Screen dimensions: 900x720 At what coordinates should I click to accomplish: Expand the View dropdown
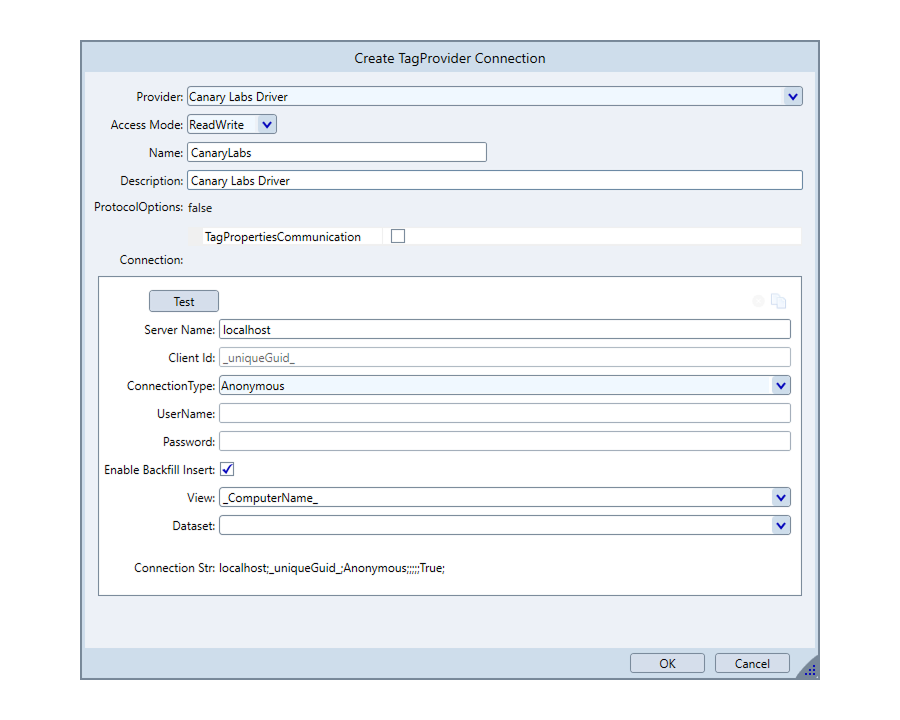(x=780, y=497)
